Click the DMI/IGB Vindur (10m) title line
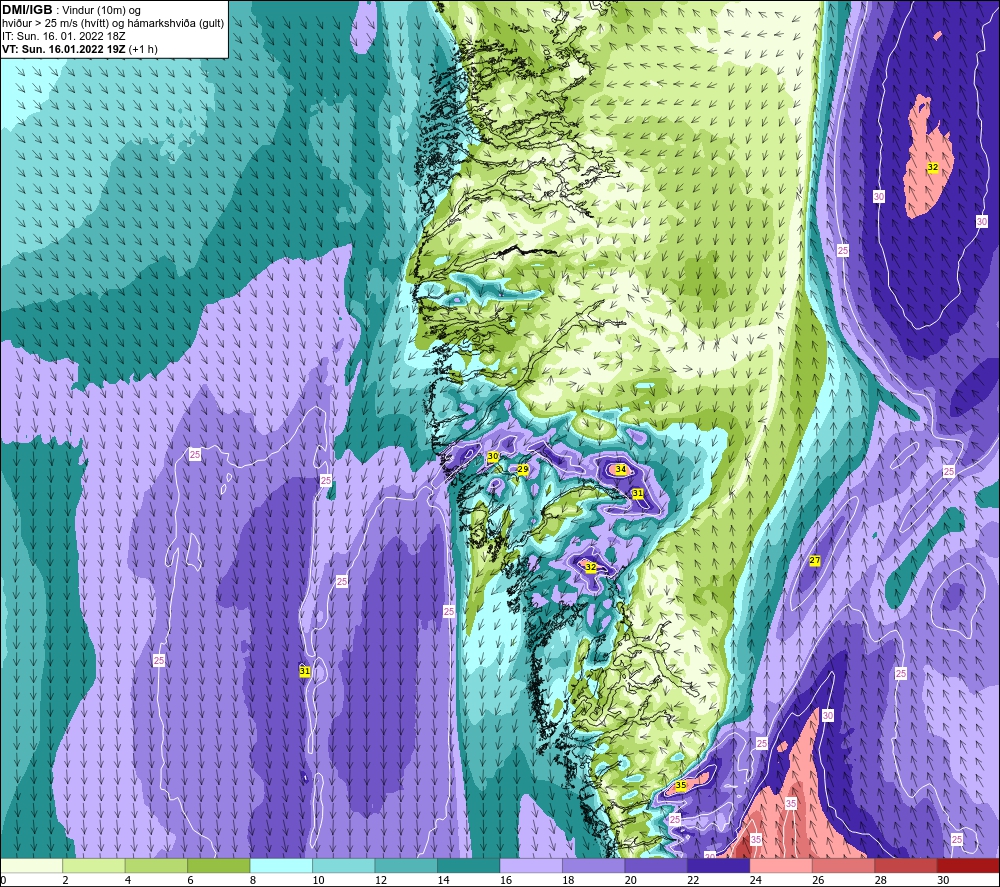Screen dimensions: 1000x887 (72, 10)
